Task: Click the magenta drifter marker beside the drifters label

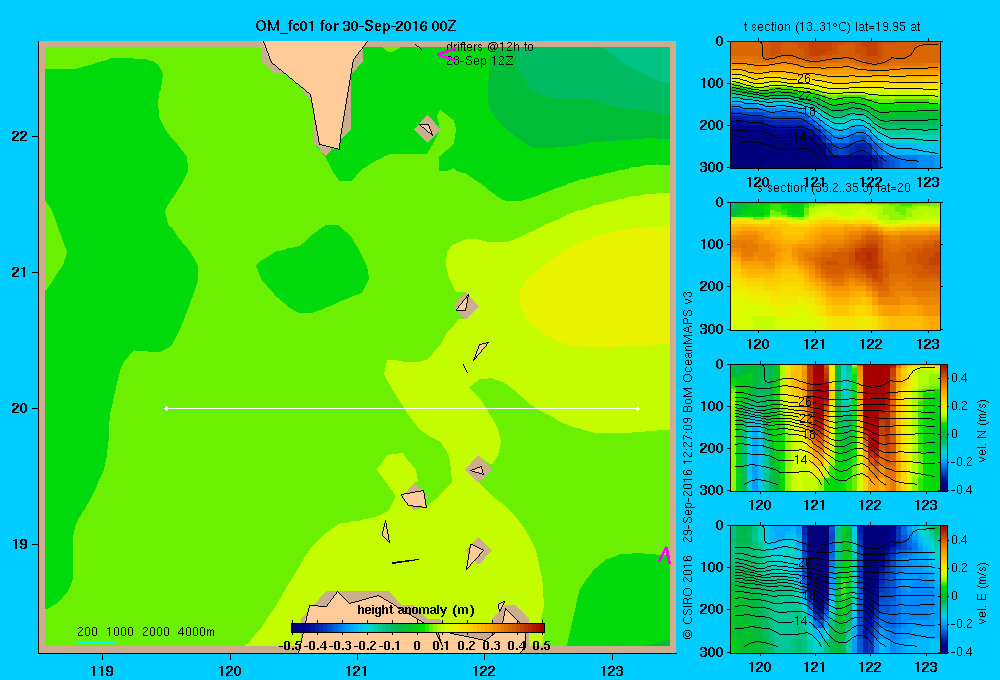Action: tap(445, 55)
